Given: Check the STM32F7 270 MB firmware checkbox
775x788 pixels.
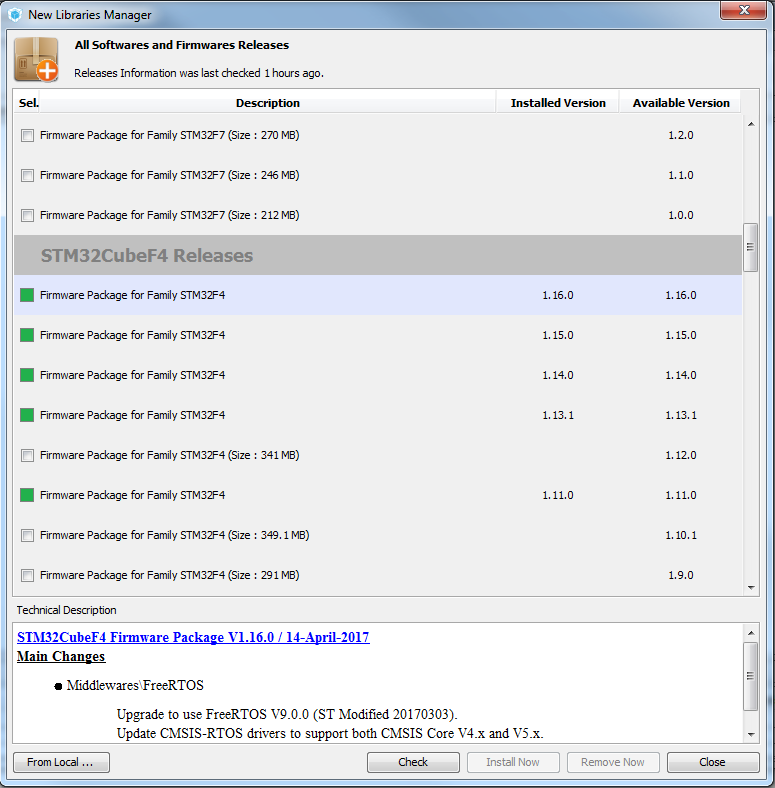Looking at the screenshot, I should (27, 135).
